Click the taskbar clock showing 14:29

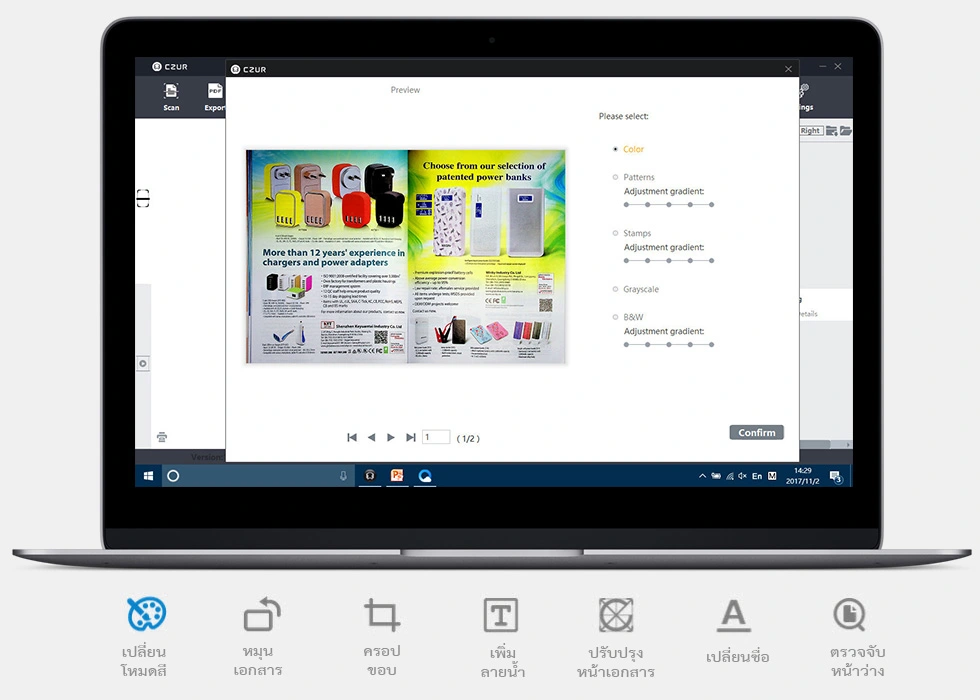802,476
